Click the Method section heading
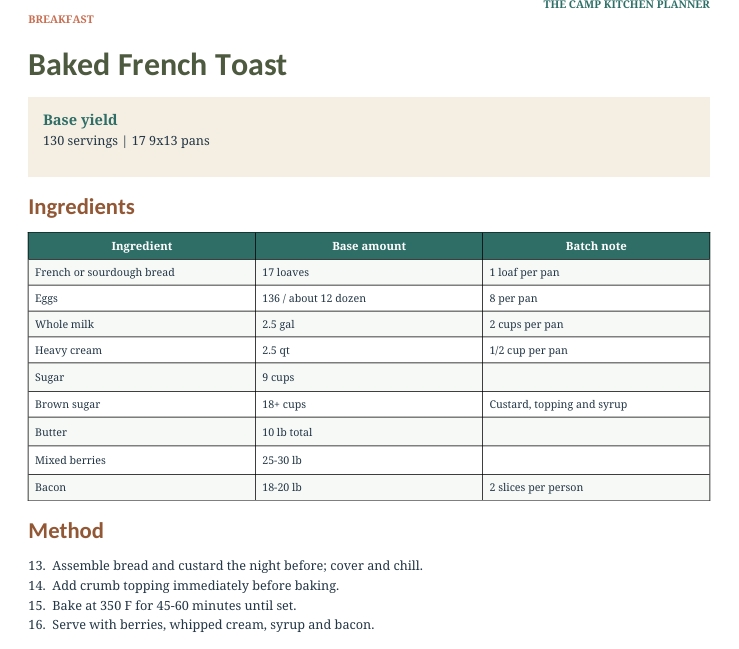Viewport: 739px width, 649px height. click(66, 531)
